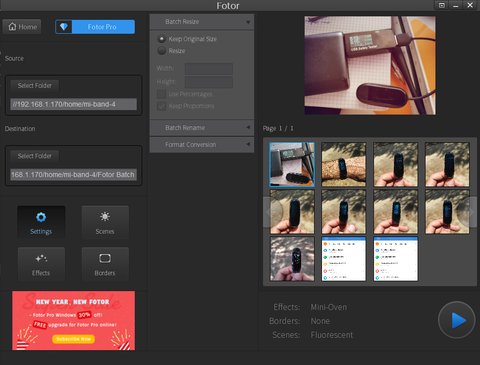
Task: Select the third thumbnail in the second row
Action: (x=395, y=212)
